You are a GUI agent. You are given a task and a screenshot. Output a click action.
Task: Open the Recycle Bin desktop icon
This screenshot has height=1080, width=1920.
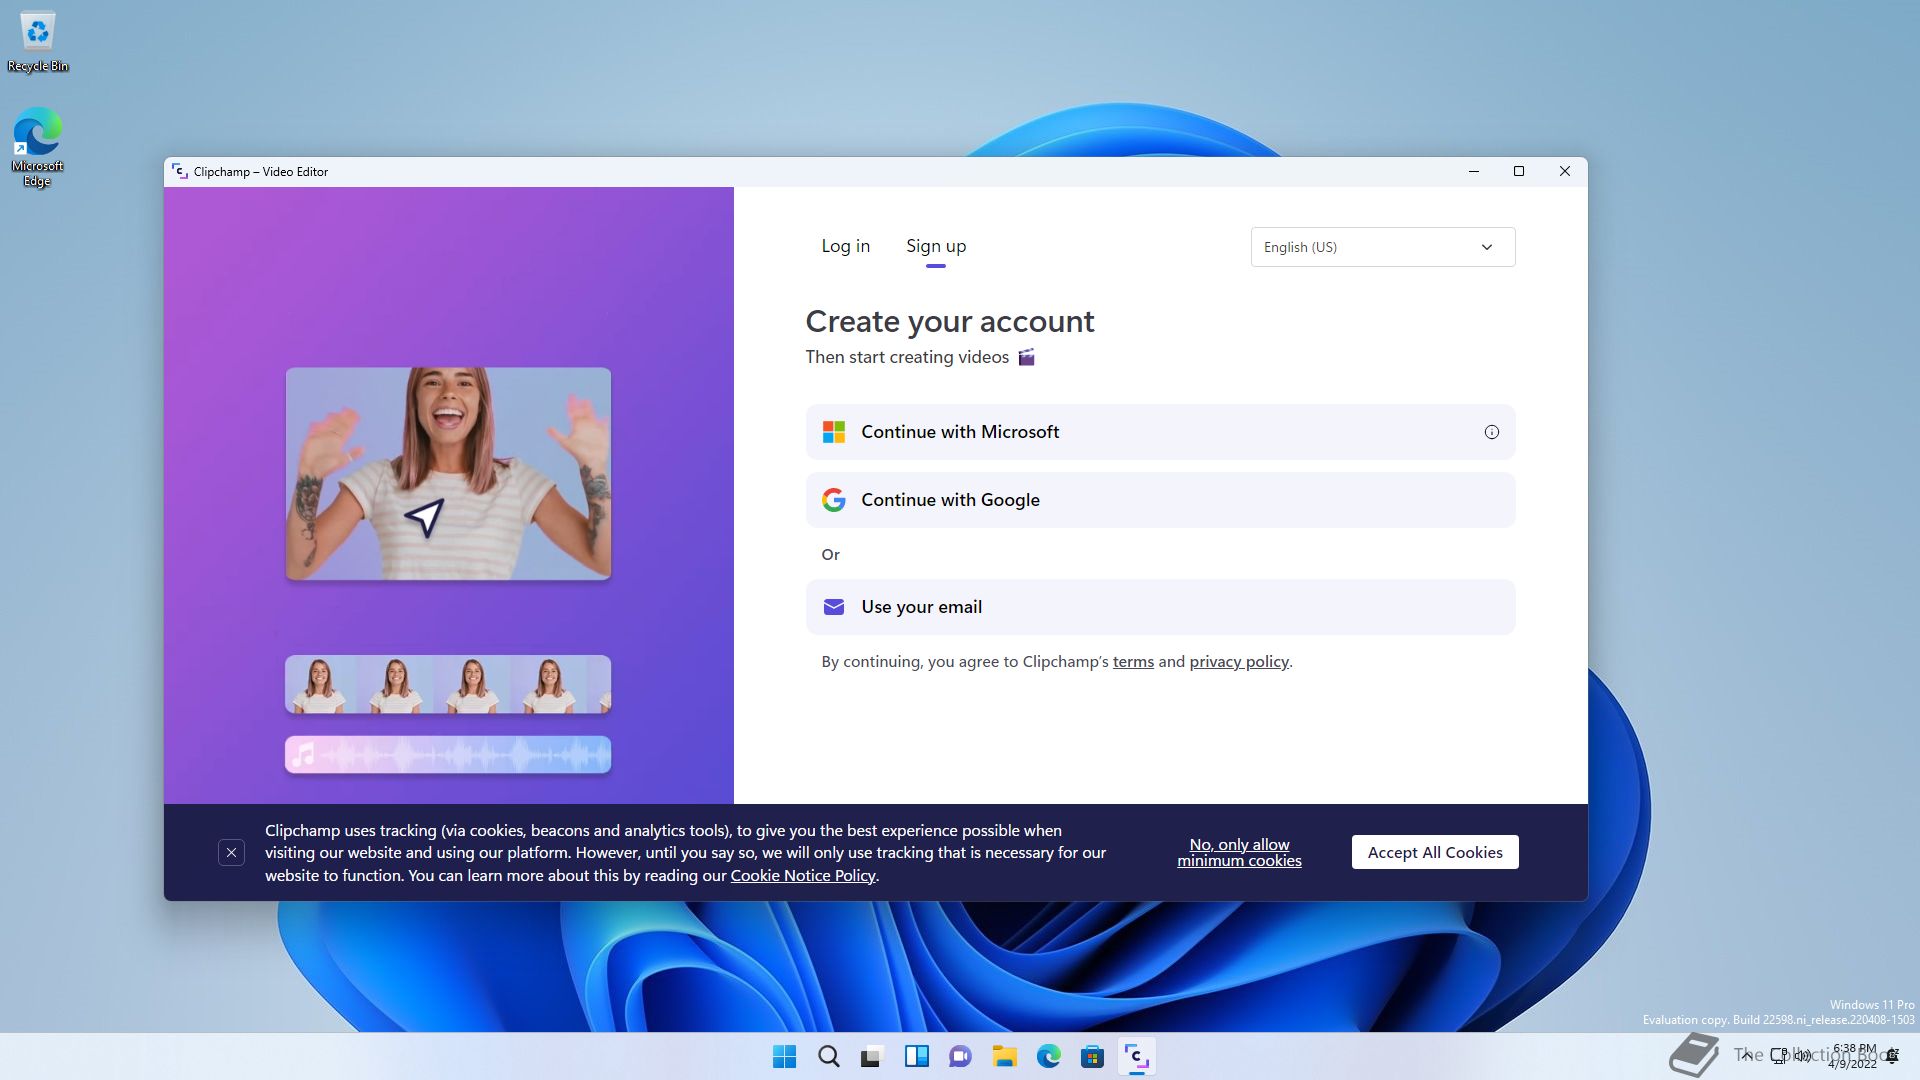coord(38,42)
